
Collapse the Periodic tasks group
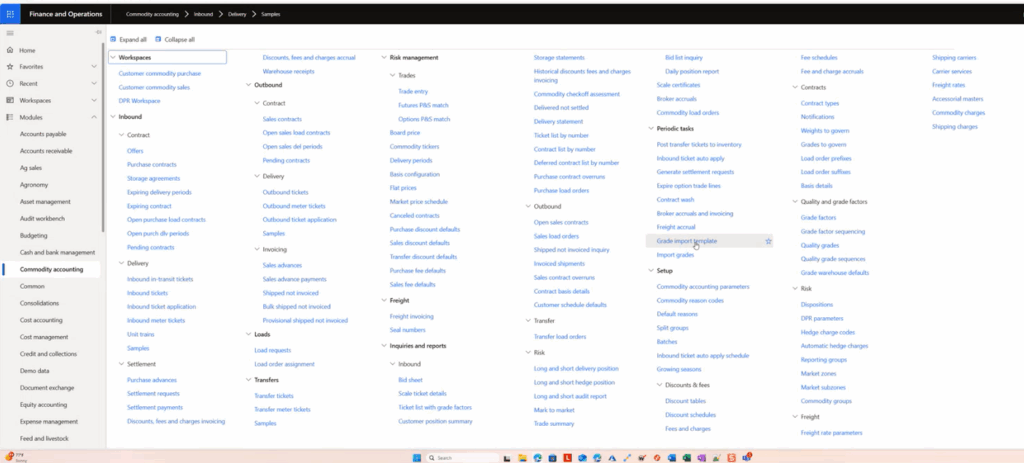coord(651,129)
